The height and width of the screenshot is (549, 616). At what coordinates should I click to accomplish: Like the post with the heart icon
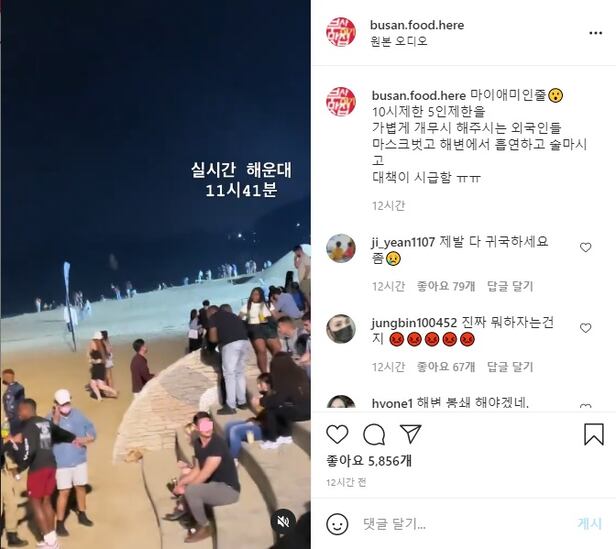(x=337, y=434)
